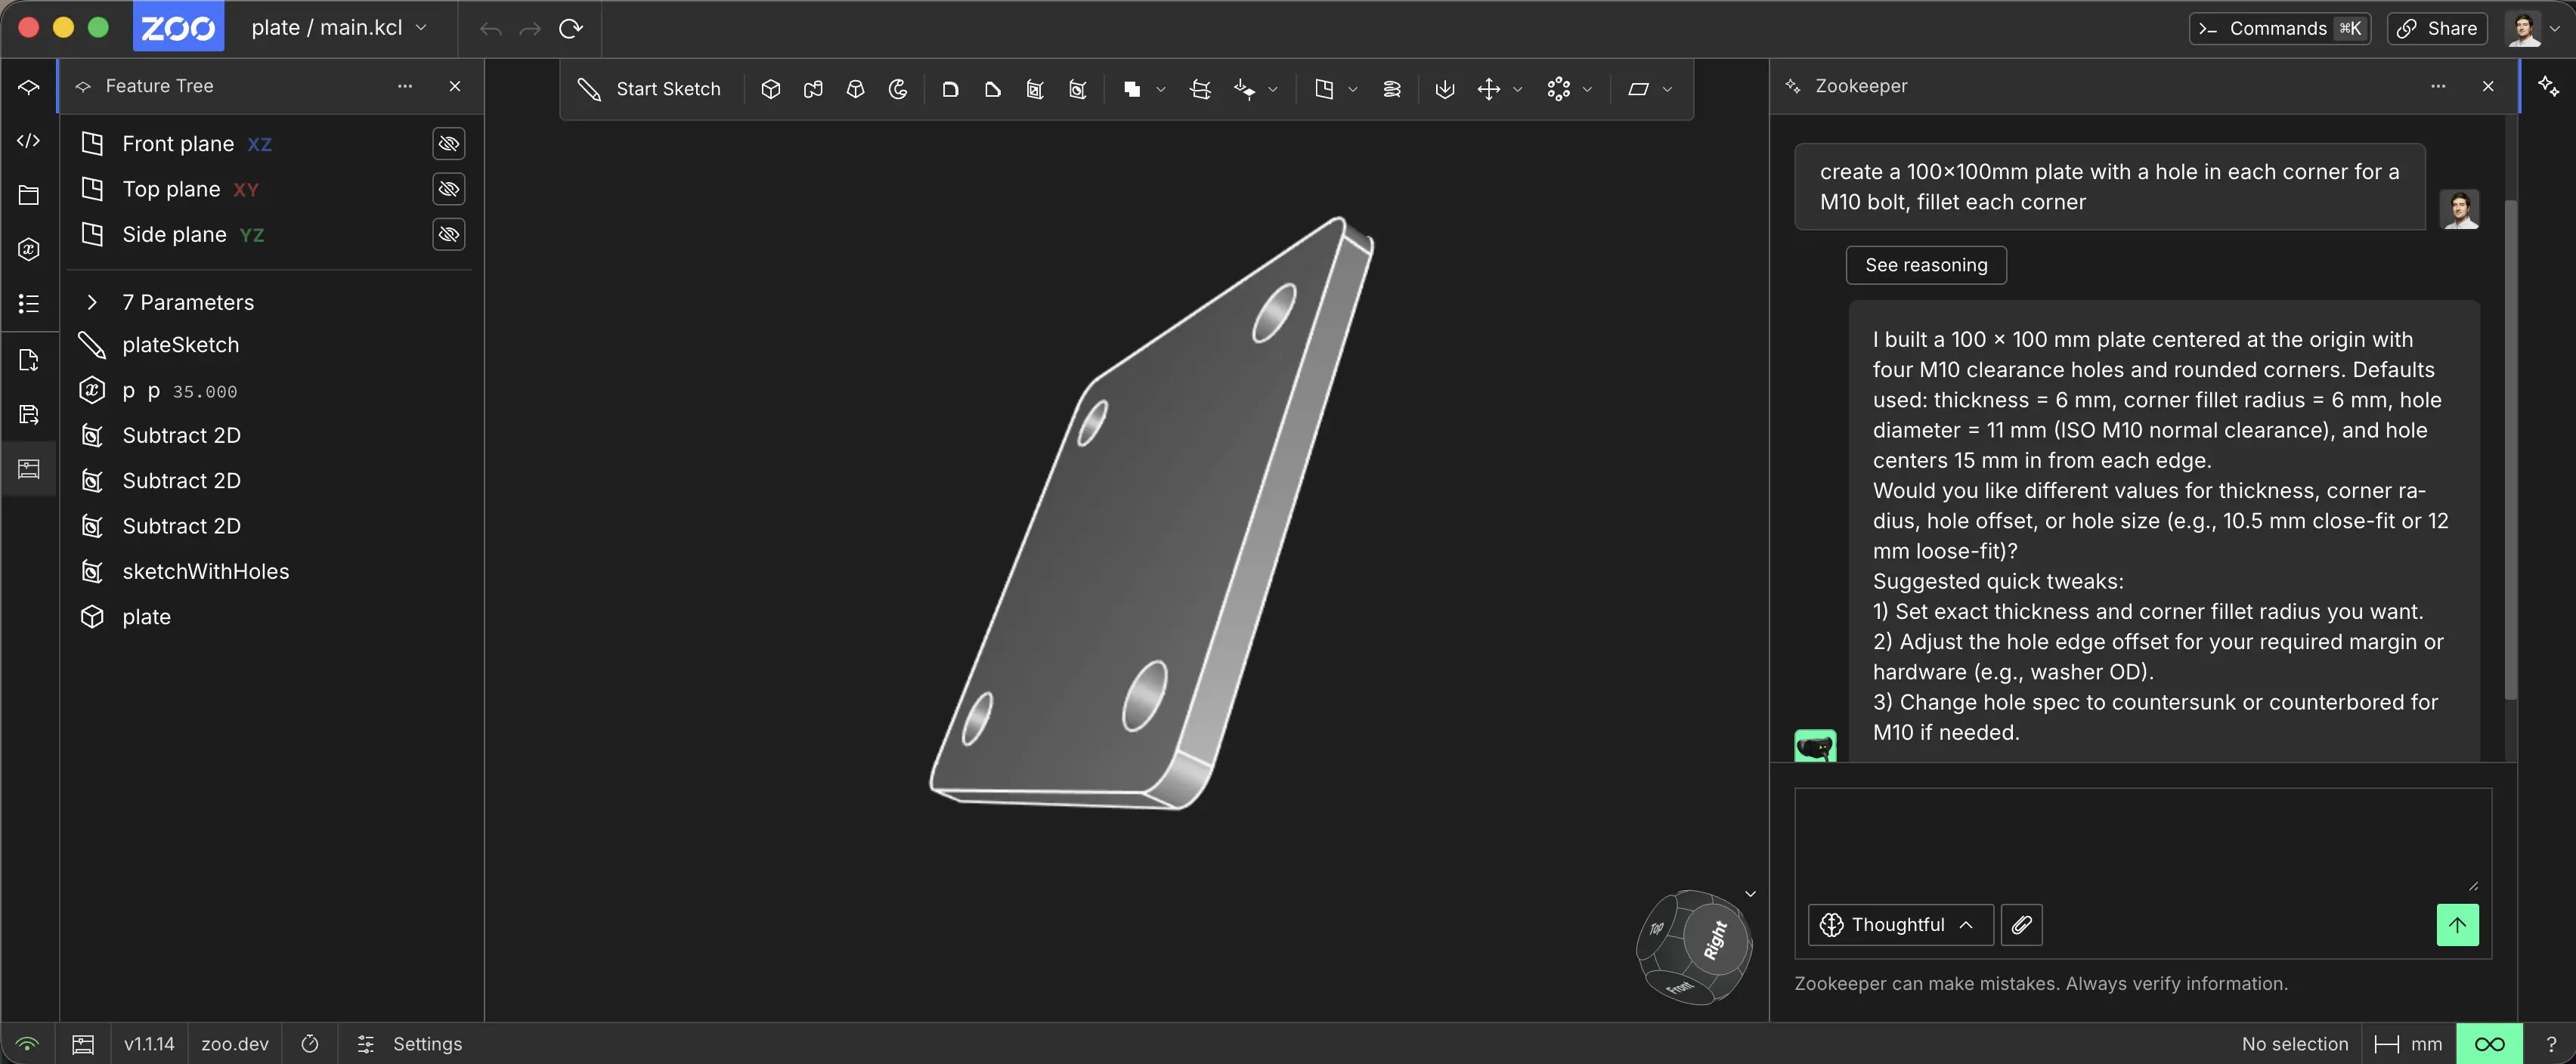Viewport: 2576px width, 1064px height.
Task: Open the Thoughtful reasoning mode dropdown
Action: click(1898, 924)
